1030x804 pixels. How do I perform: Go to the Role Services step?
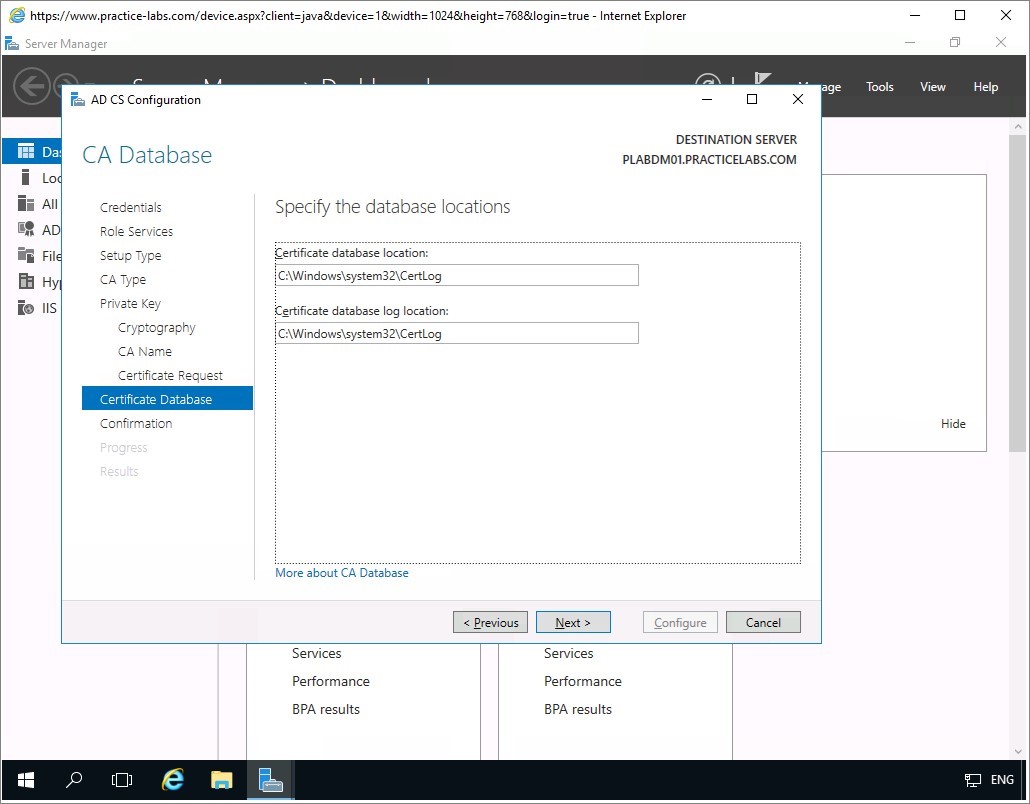click(x=137, y=231)
